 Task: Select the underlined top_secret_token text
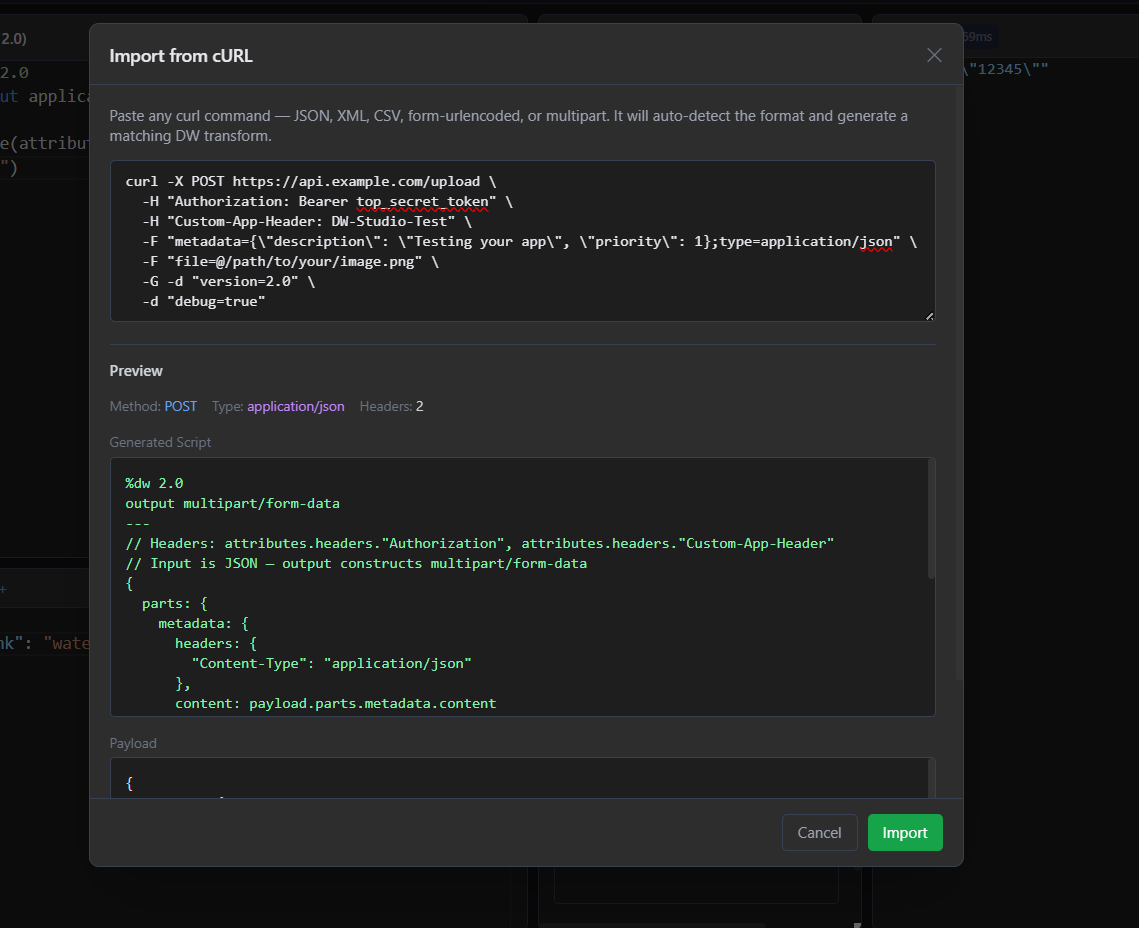point(423,201)
